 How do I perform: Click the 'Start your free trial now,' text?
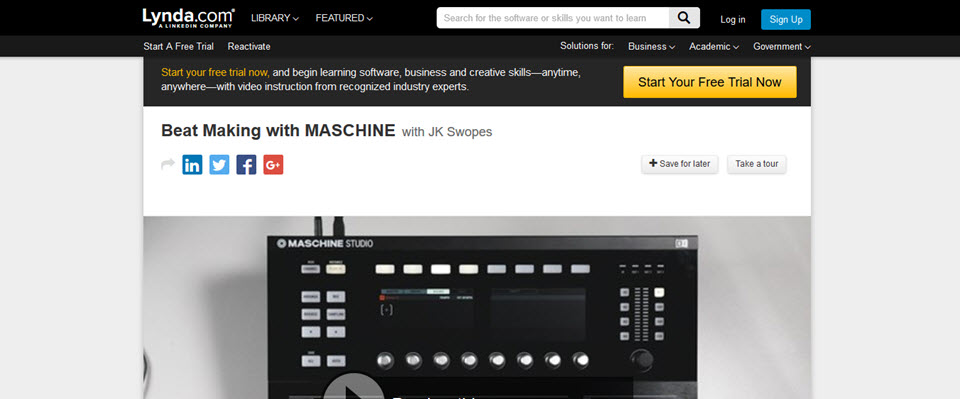(x=216, y=72)
